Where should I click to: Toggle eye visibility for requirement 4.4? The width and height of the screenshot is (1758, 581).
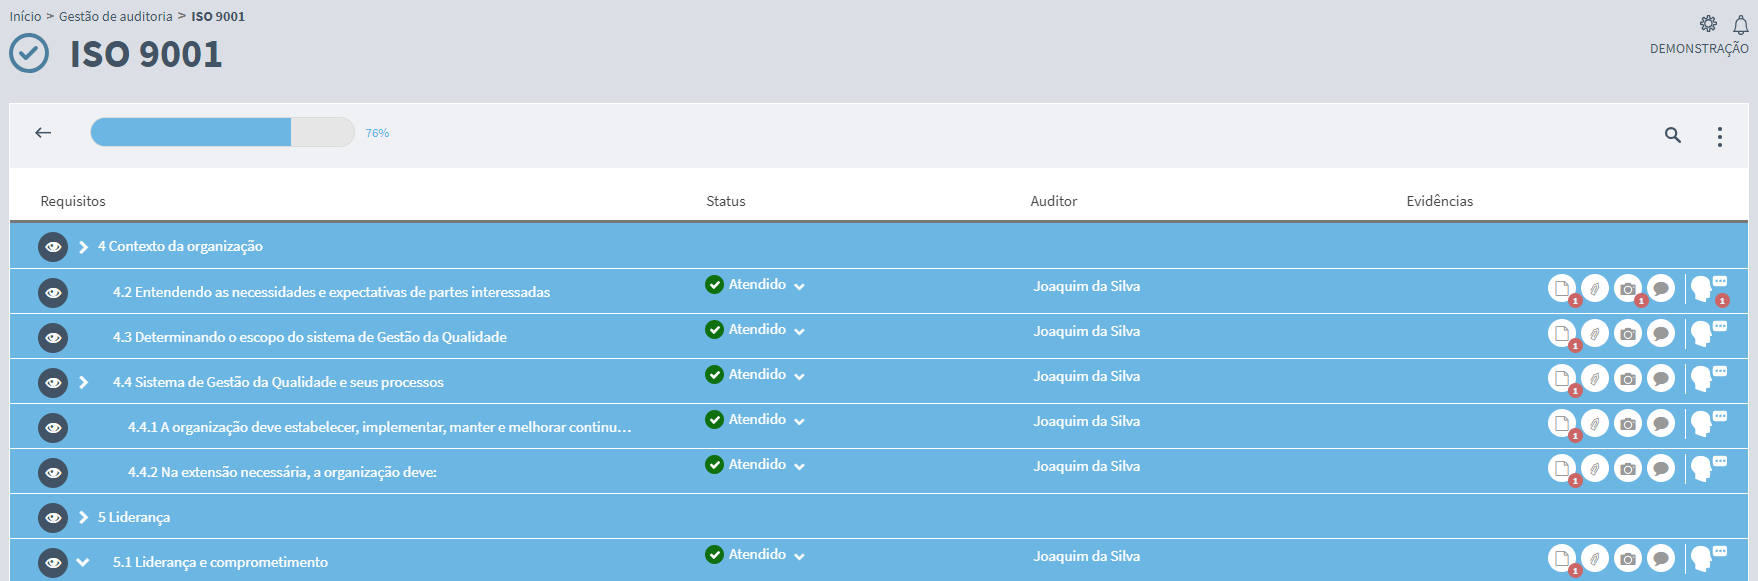(x=53, y=383)
